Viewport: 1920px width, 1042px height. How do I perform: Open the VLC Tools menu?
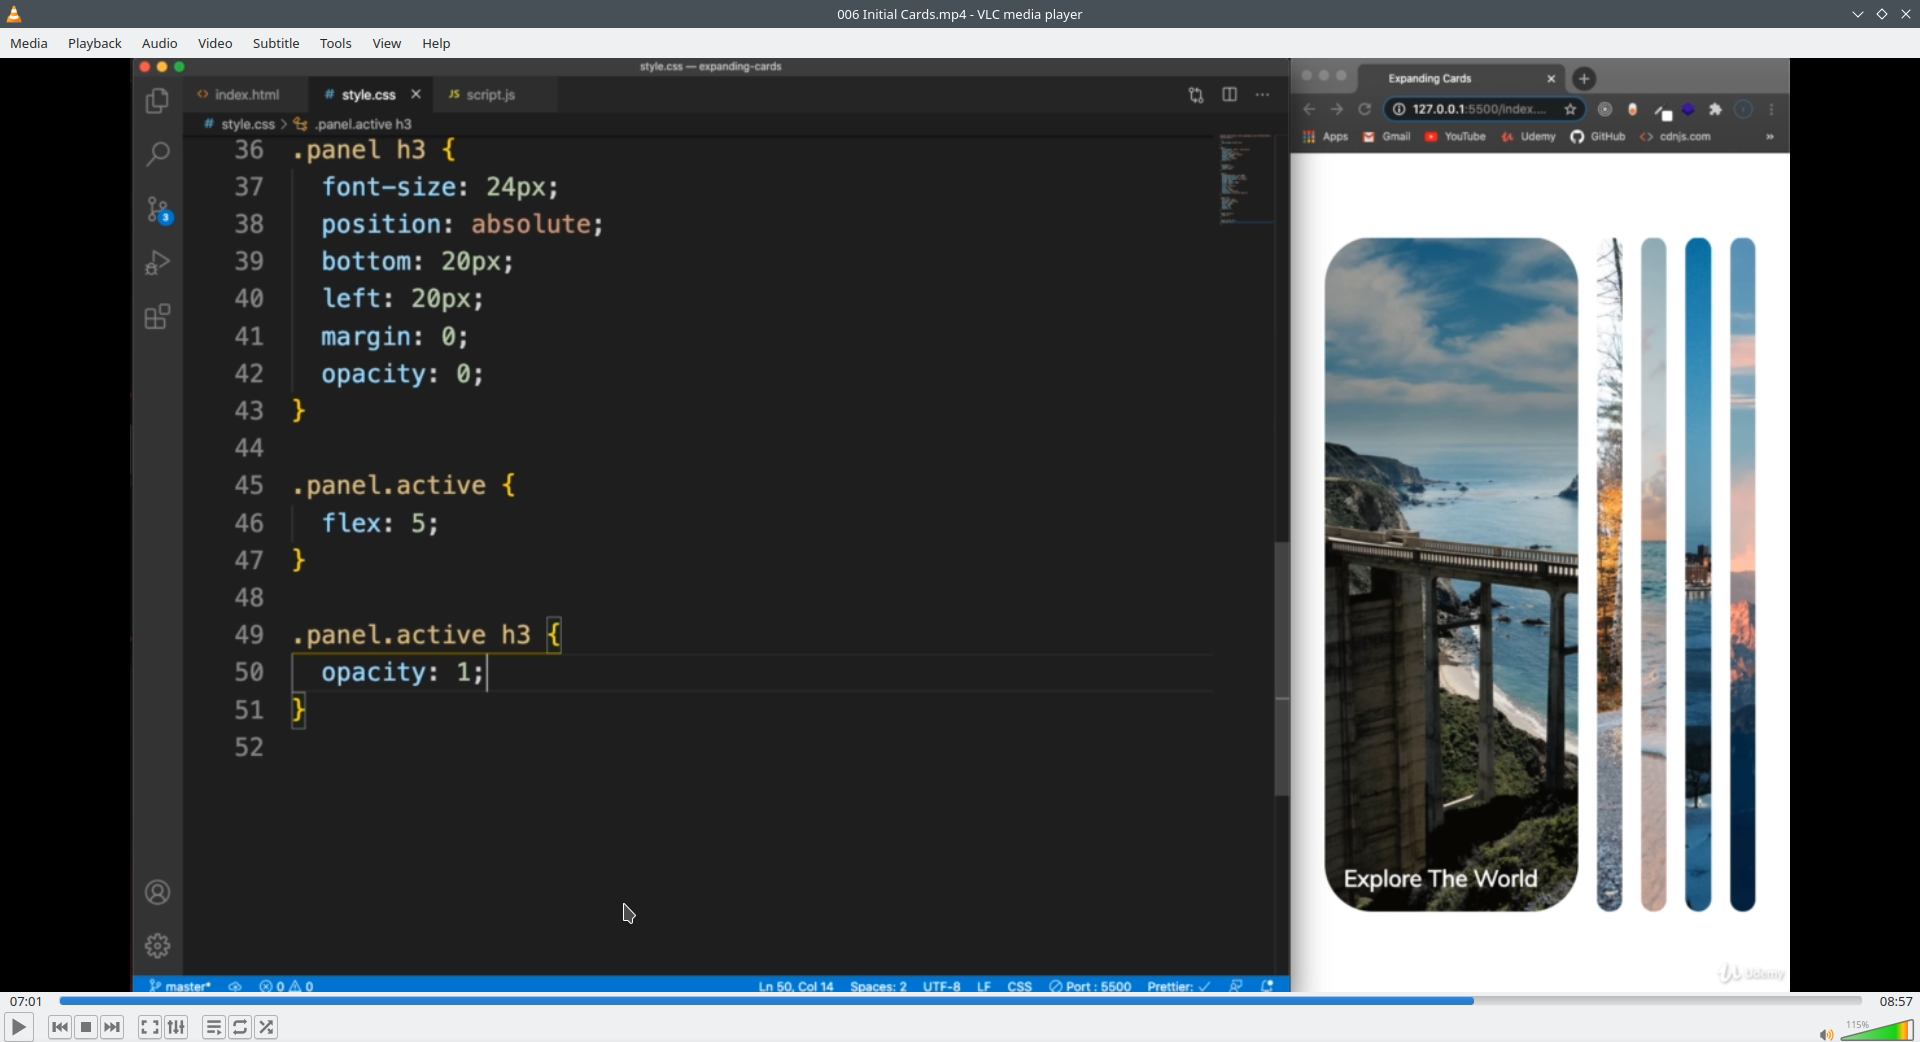336,43
